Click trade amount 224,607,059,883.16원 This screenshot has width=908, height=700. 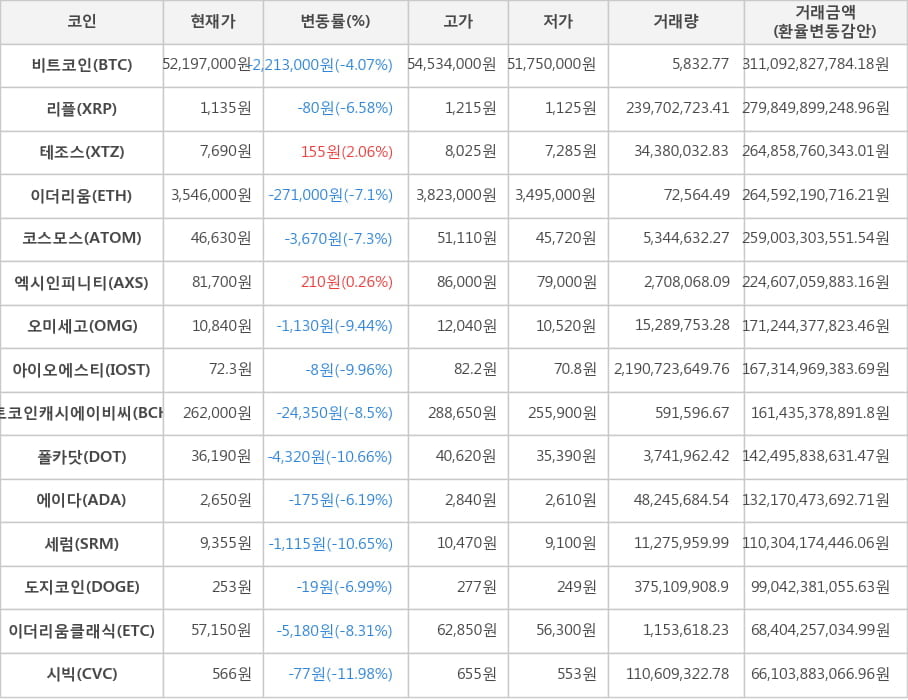pyautogui.click(x=816, y=281)
